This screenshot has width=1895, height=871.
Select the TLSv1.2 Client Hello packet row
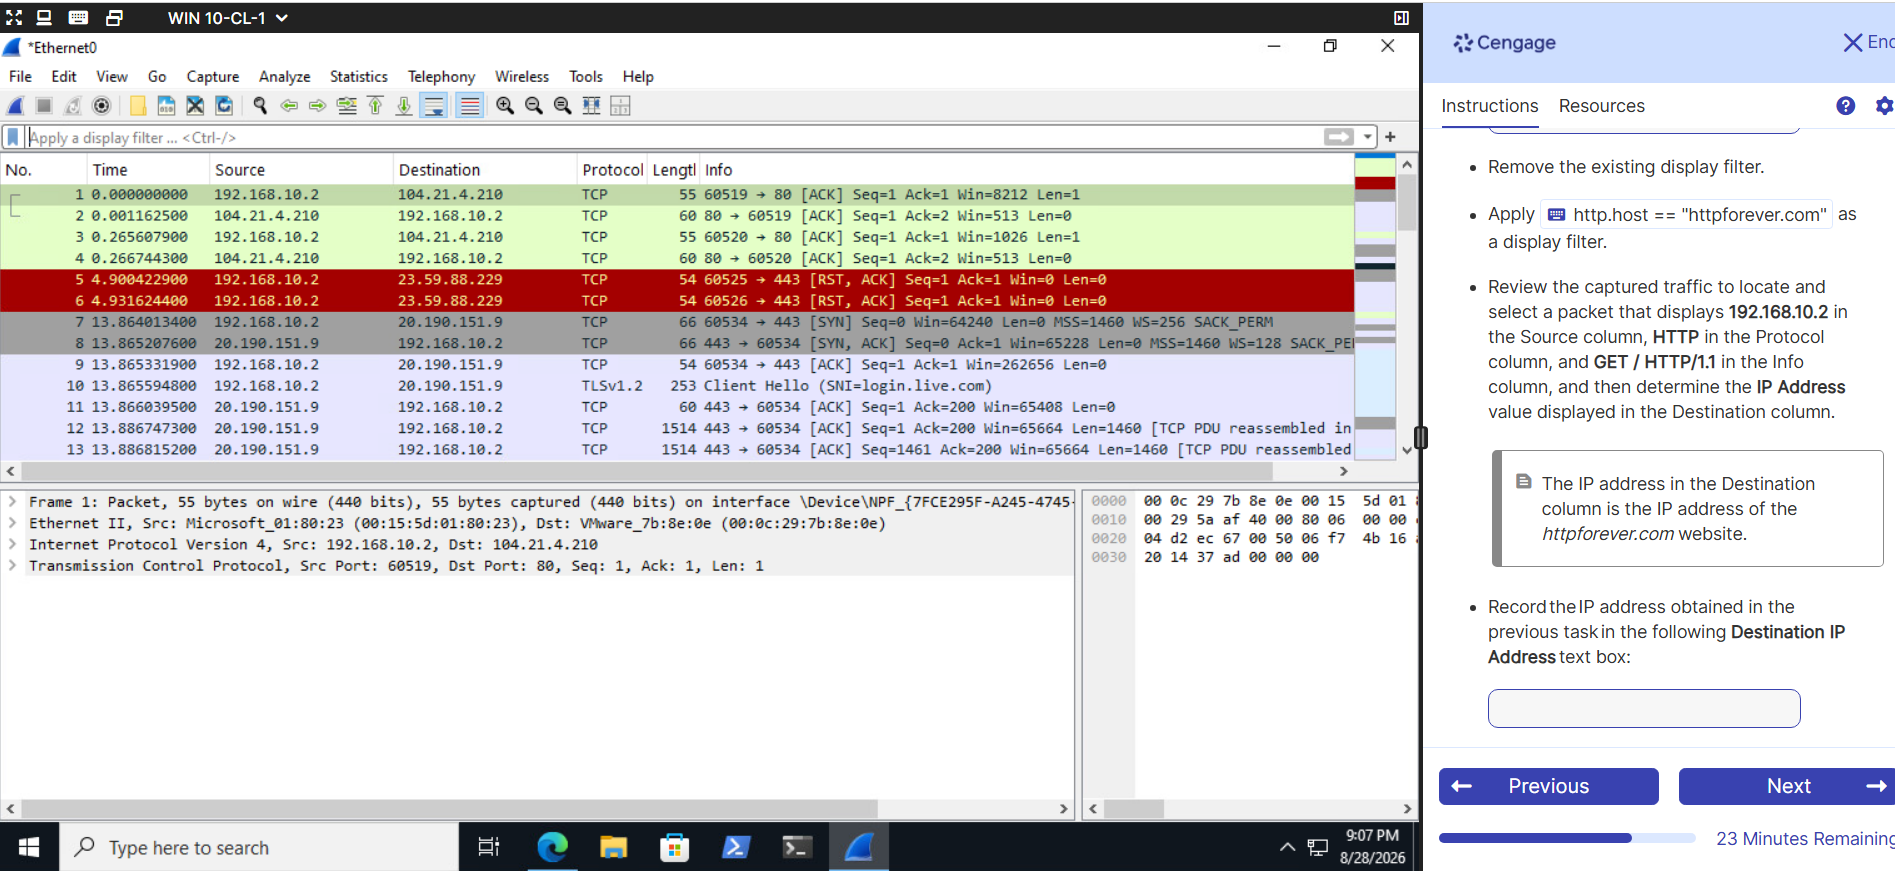[677, 386]
